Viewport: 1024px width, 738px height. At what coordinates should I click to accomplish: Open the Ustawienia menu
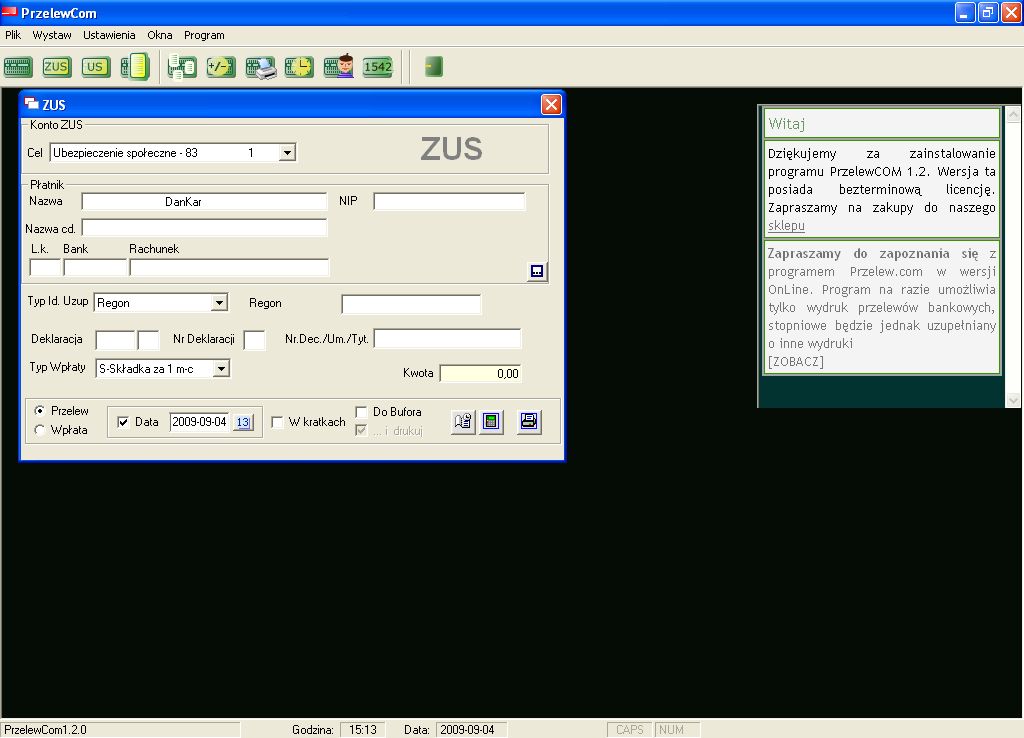[x=109, y=35]
